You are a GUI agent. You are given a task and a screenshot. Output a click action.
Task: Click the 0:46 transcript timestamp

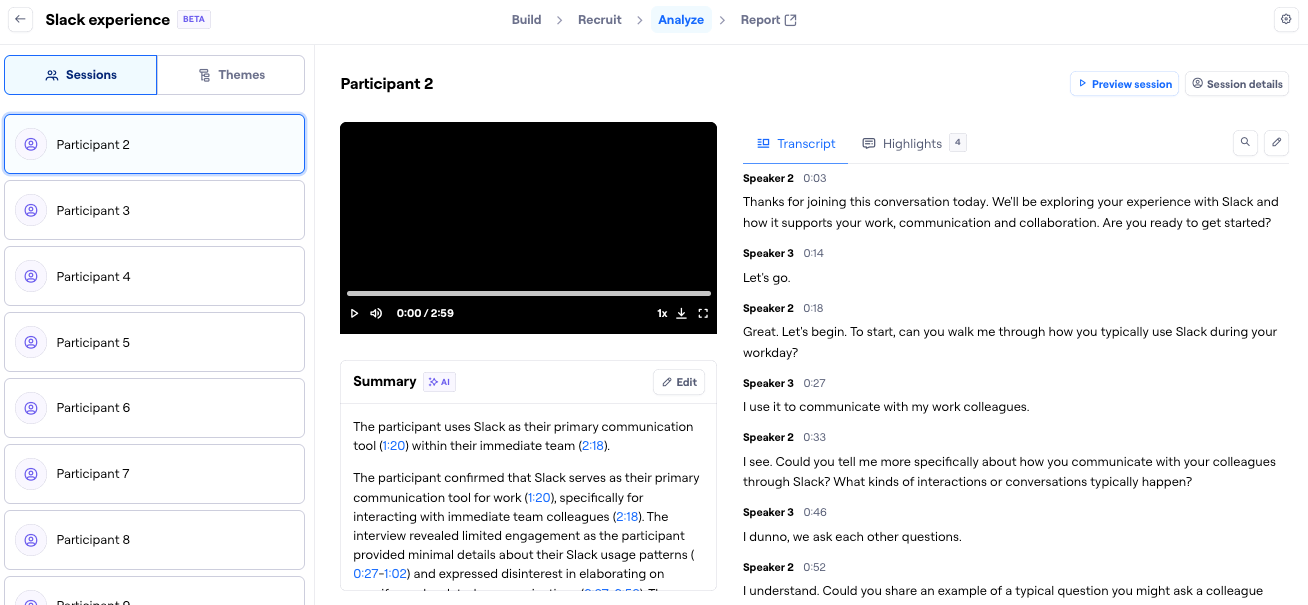pyautogui.click(x=814, y=512)
